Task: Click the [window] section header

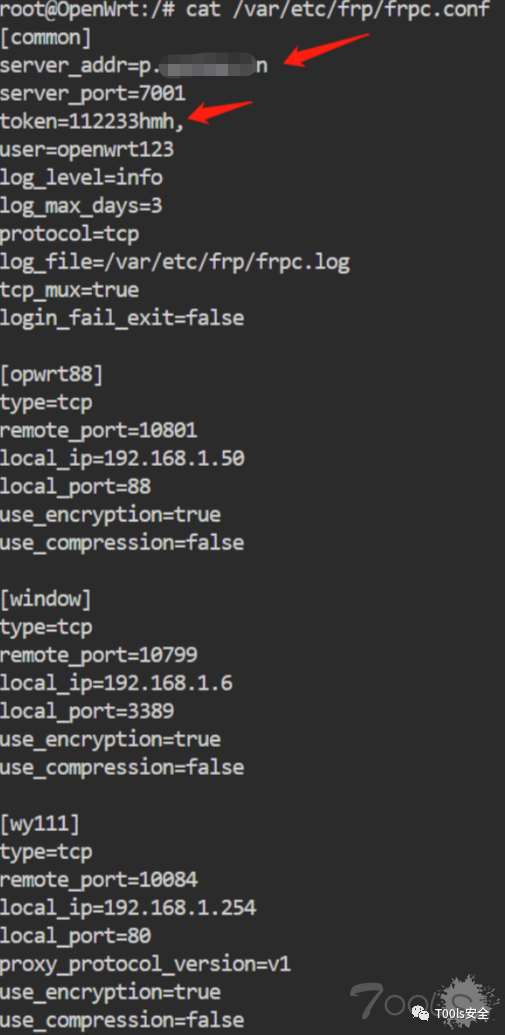Action: pyautogui.click(x=46, y=599)
